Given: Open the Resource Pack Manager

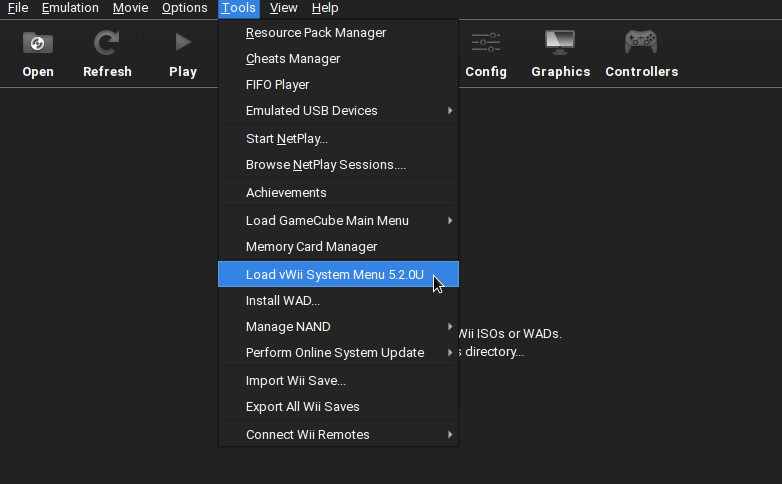Looking at the screenshot, I should point(316,33).
